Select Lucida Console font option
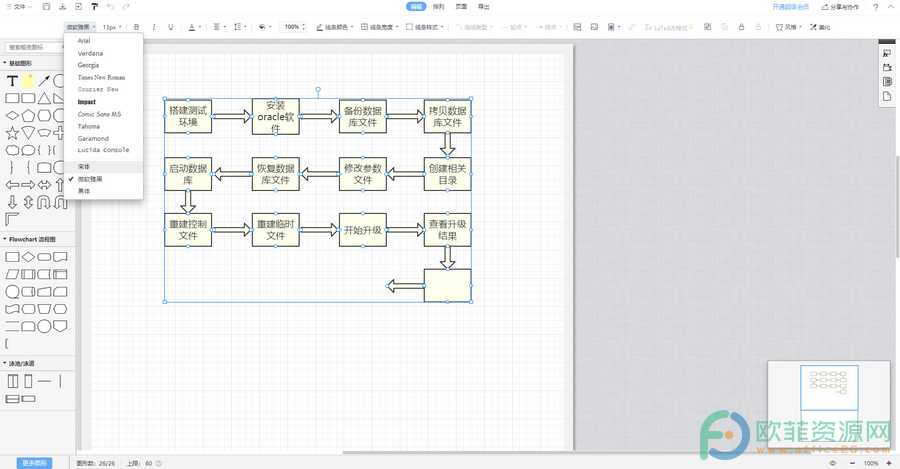 (x=103, y=150)
